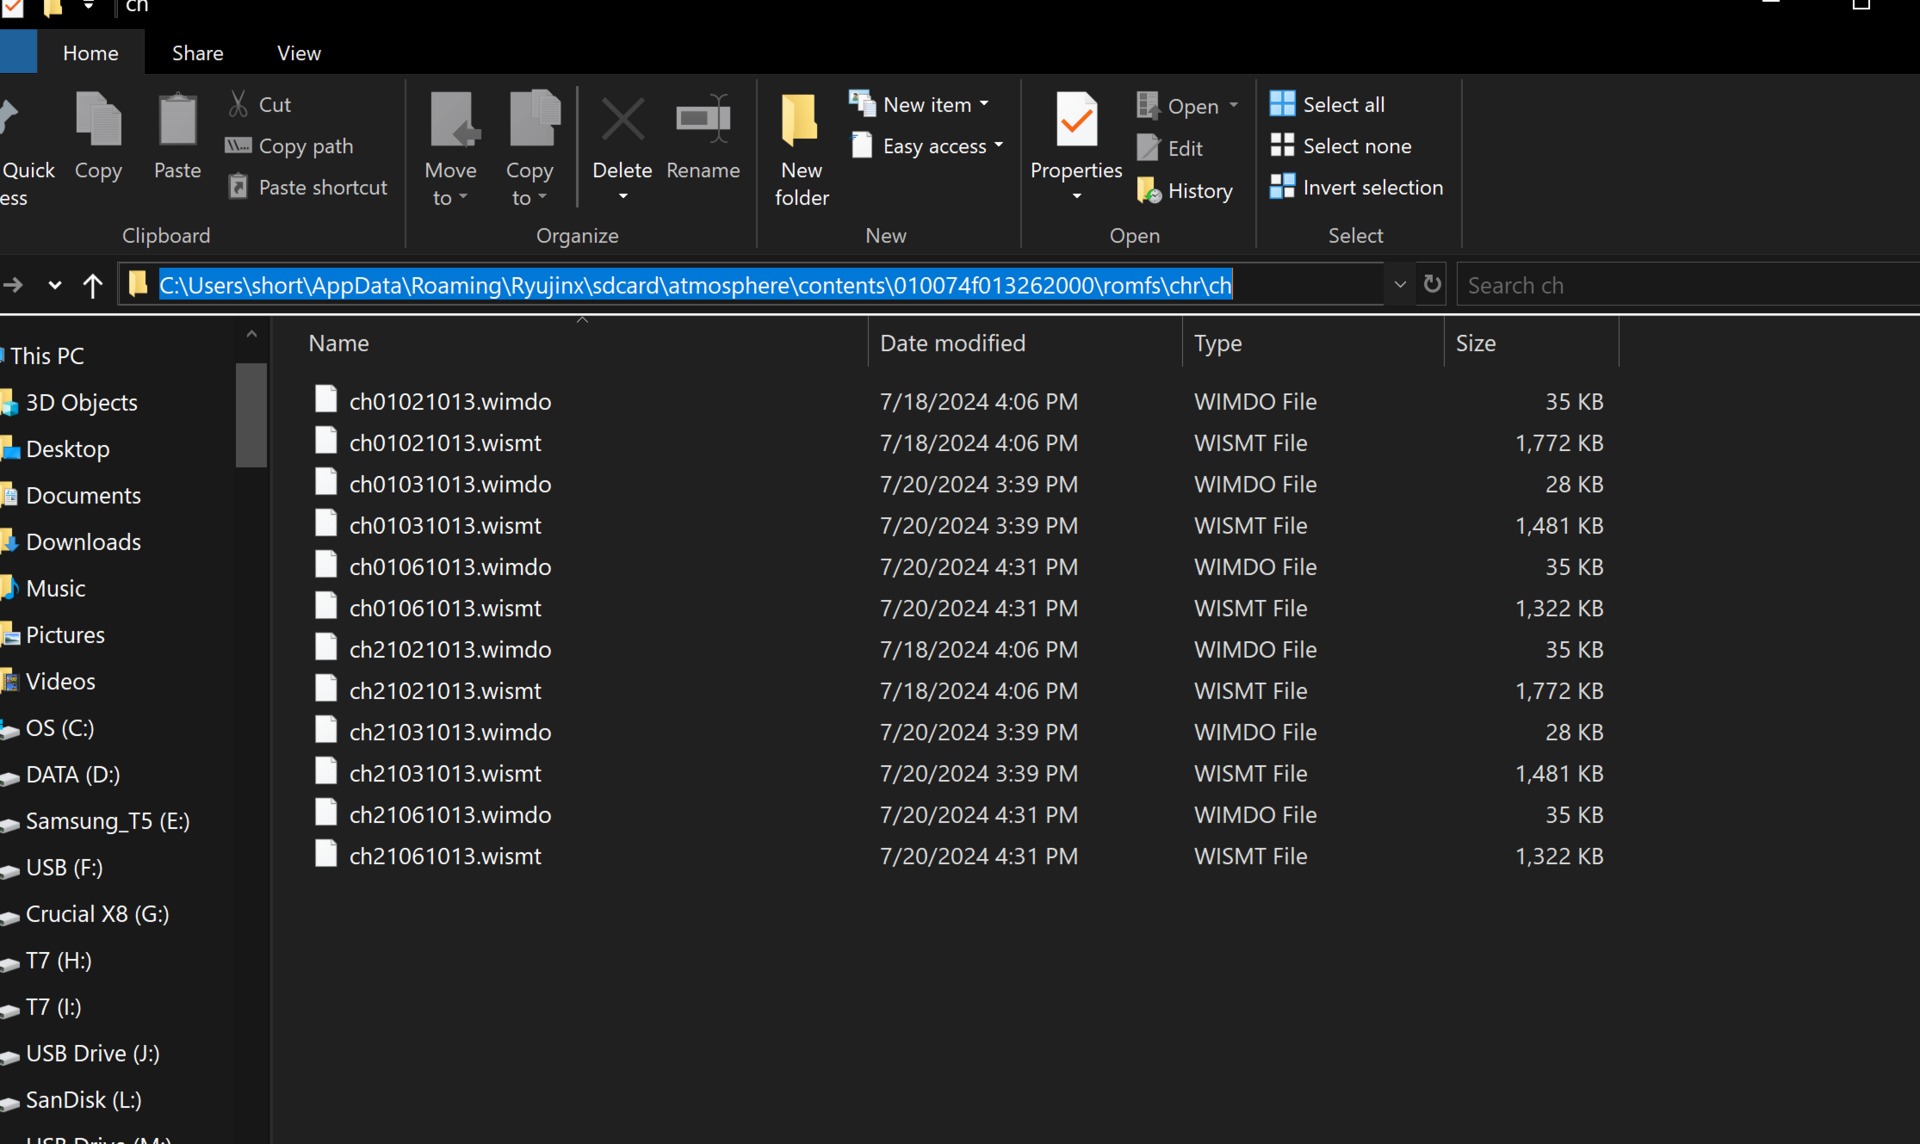Viewport: 1920px width, 1144px height.
Task: Sort by Name column header
Action: coord(338,343)
